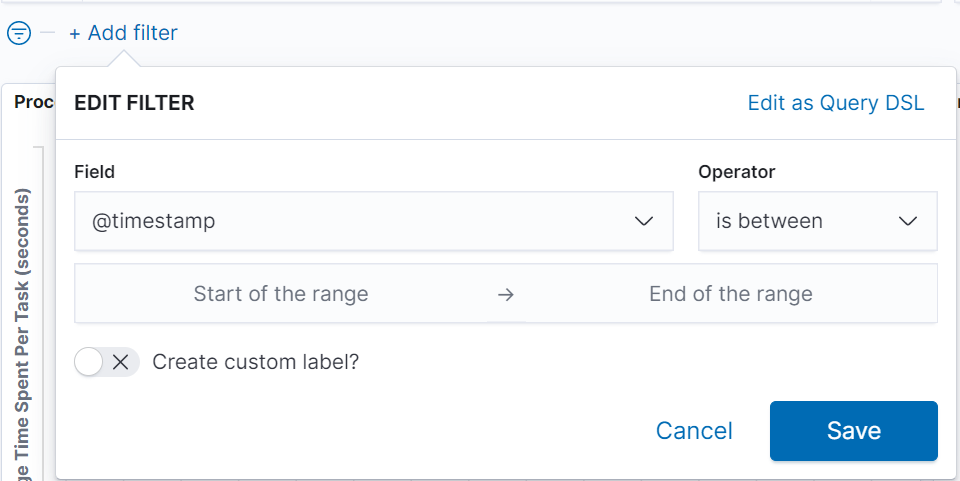Image resolution: width=960 pixels, height=481 pixels.
Task: Click the Add filter link
Action: [x=123, y=33]
